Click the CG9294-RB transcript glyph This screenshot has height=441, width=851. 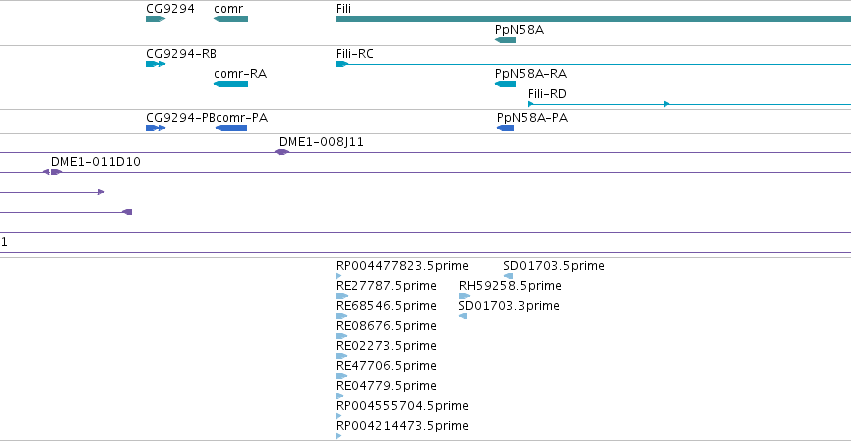pyautogui.click(x=155, y=64)
